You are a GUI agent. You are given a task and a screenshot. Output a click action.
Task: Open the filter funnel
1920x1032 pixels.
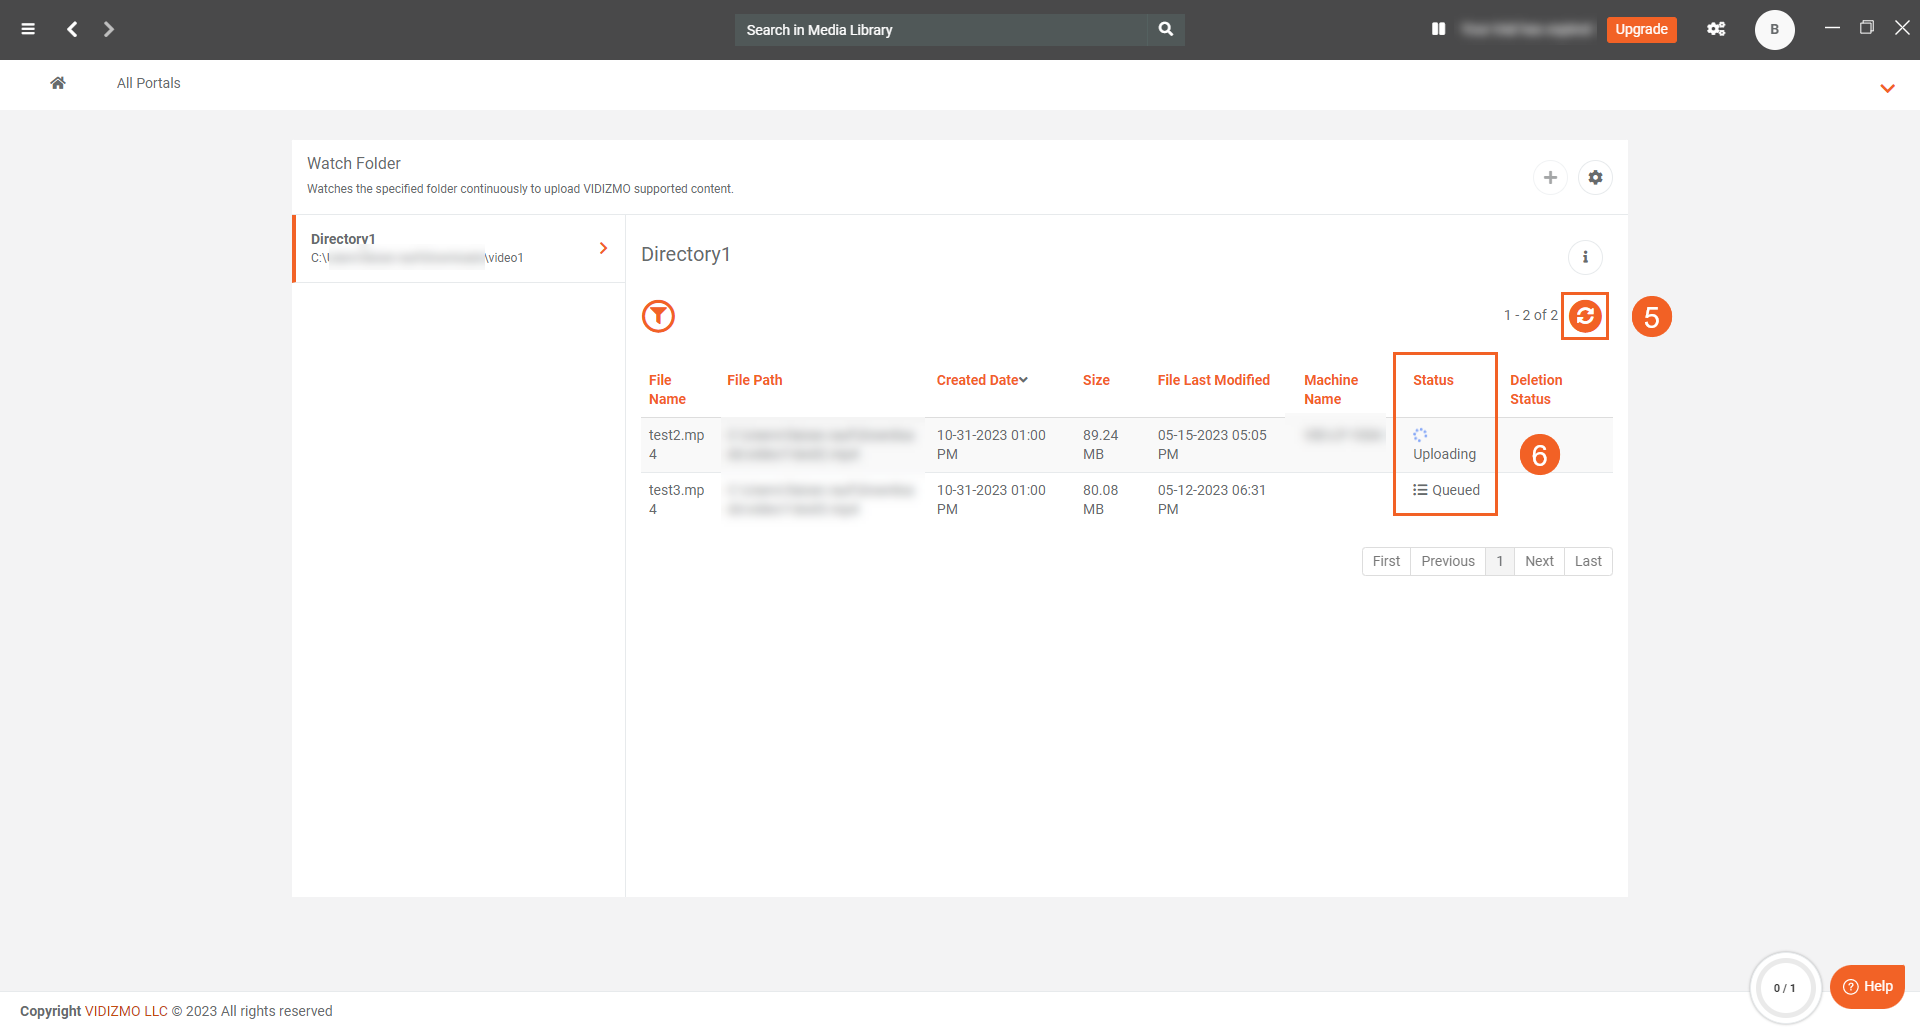(x=658, y=316)
